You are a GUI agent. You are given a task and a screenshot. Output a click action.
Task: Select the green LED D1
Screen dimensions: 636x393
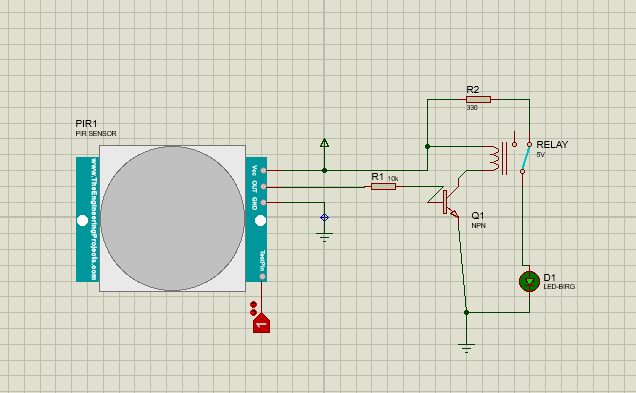click(x=529, y=281)
